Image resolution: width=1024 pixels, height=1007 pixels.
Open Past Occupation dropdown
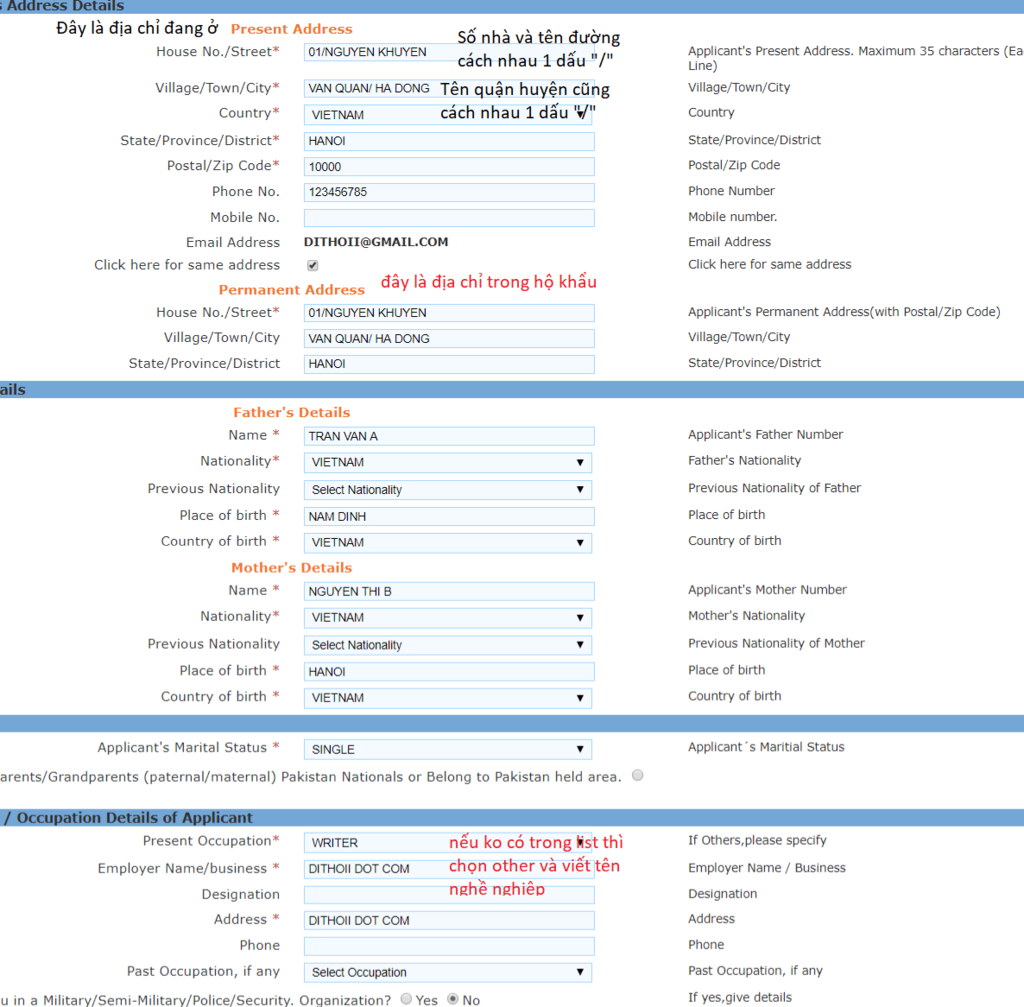click(448, 972)
